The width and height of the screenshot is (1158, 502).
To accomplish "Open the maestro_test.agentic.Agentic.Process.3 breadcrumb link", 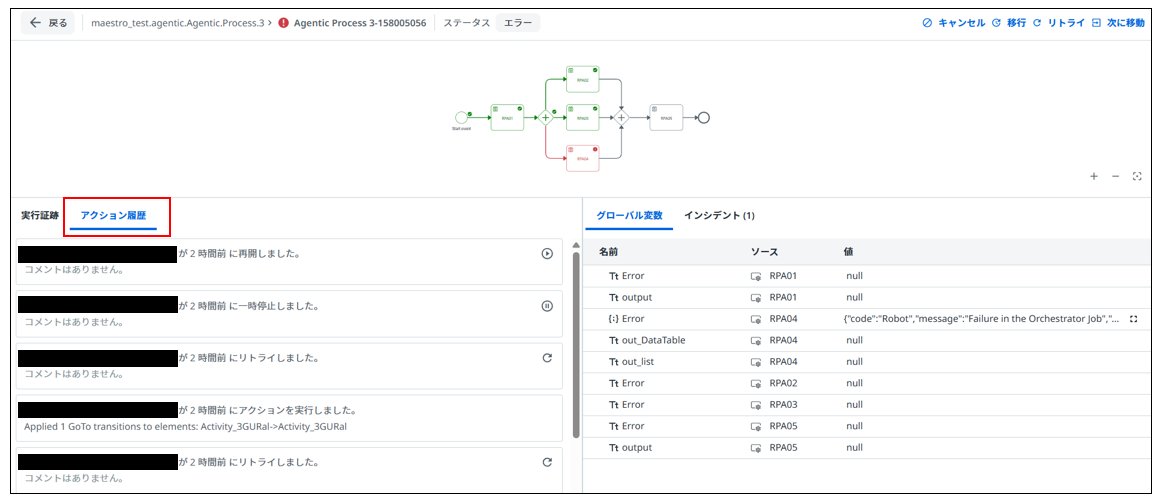I will (x=177, y=22).
